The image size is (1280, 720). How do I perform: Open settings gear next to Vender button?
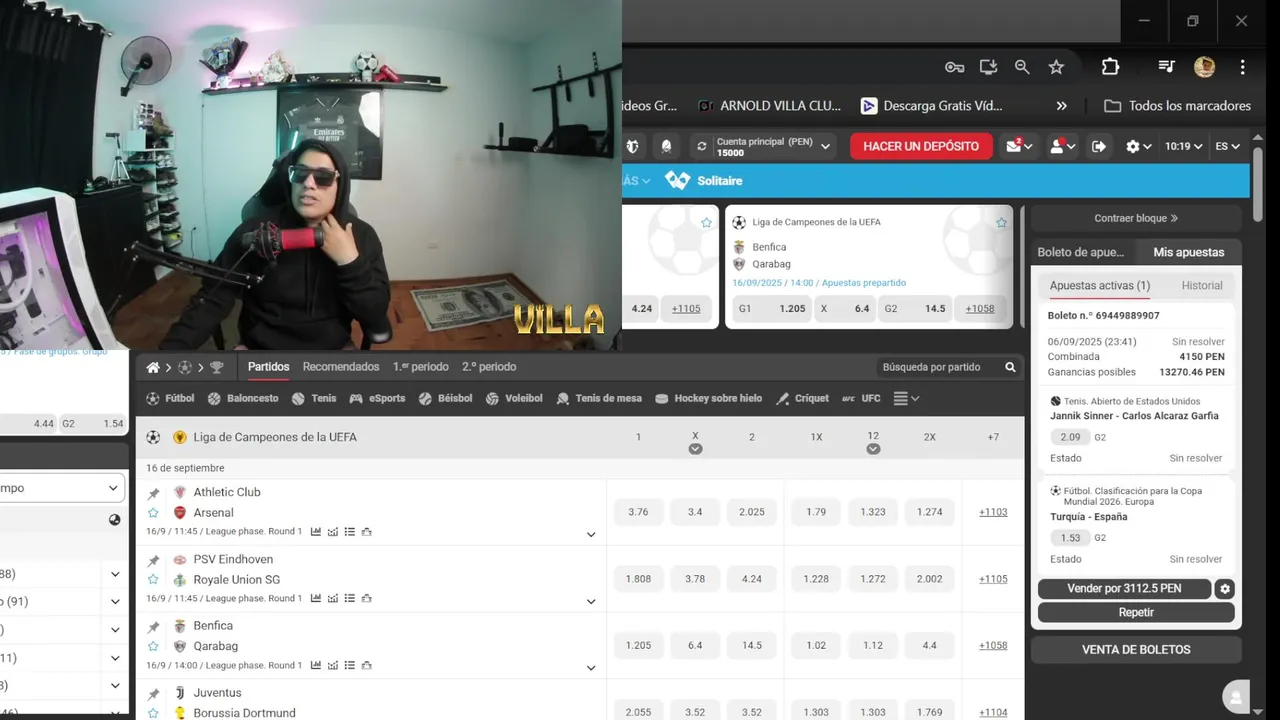pos(1225,589)
